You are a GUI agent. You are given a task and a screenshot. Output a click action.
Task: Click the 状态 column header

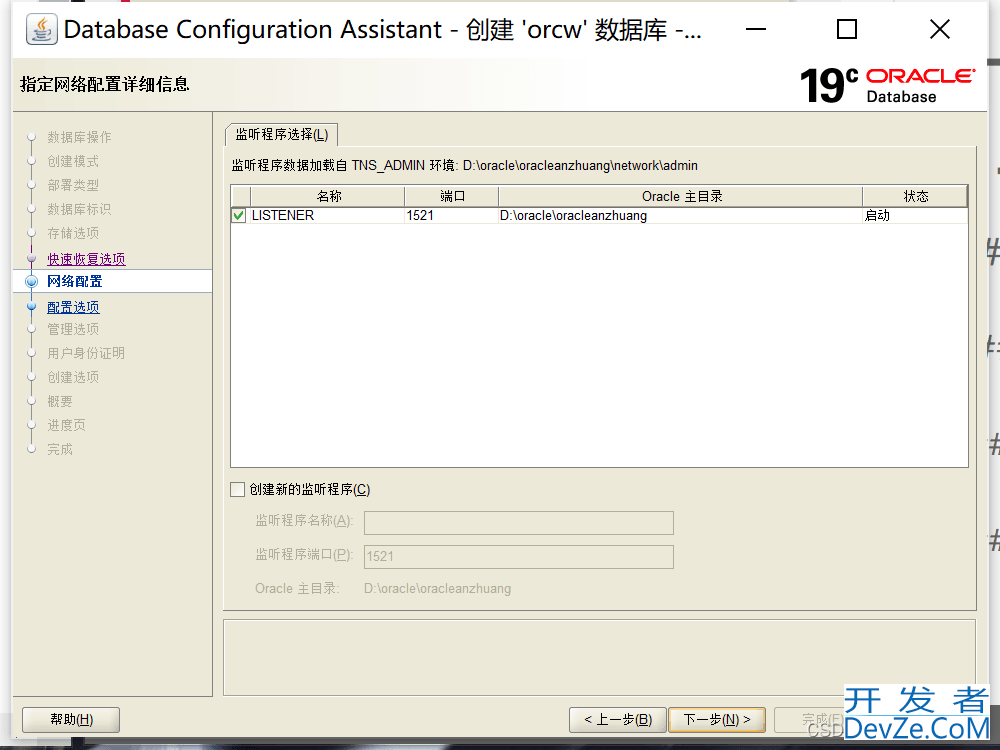[915, 196]
